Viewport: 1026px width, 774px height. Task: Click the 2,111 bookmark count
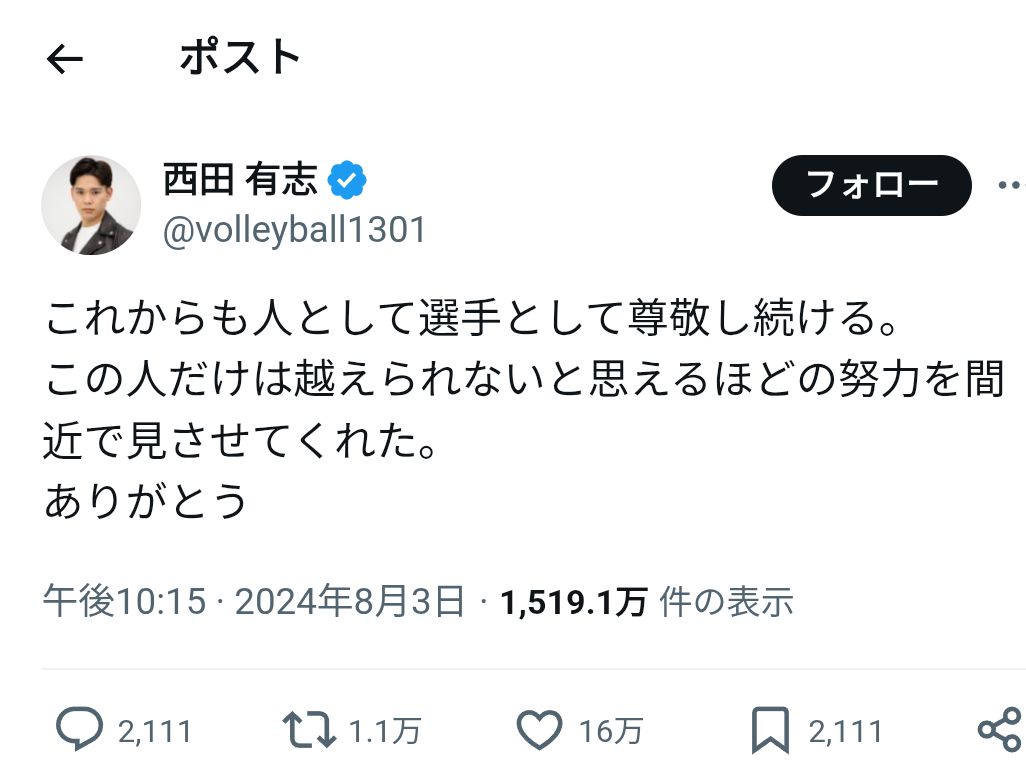845,731
